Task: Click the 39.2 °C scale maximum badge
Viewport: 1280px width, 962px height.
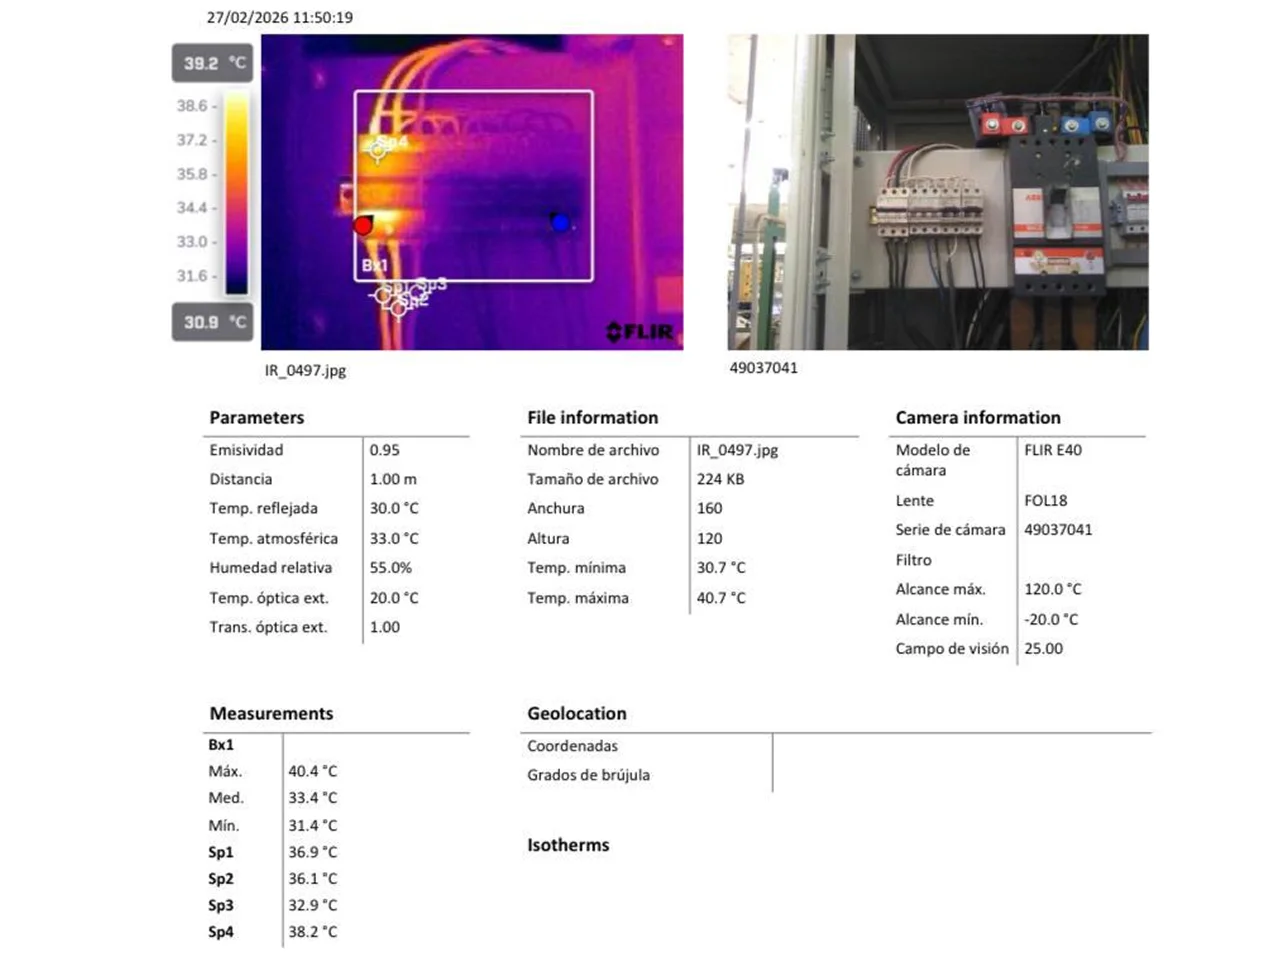Action: coord(212,63)
